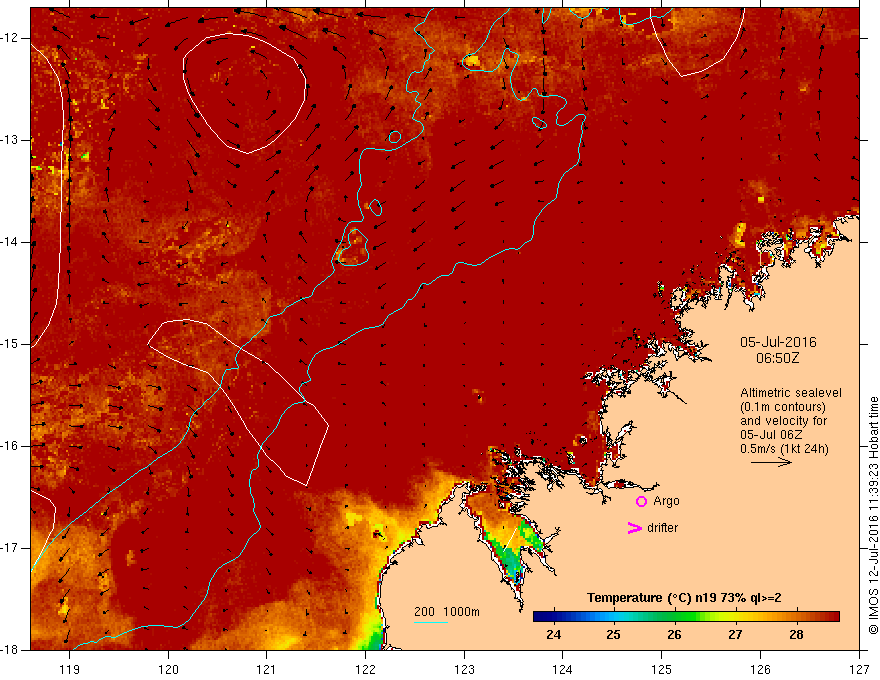Select the temperature color bar at 24

click(554, 617)
